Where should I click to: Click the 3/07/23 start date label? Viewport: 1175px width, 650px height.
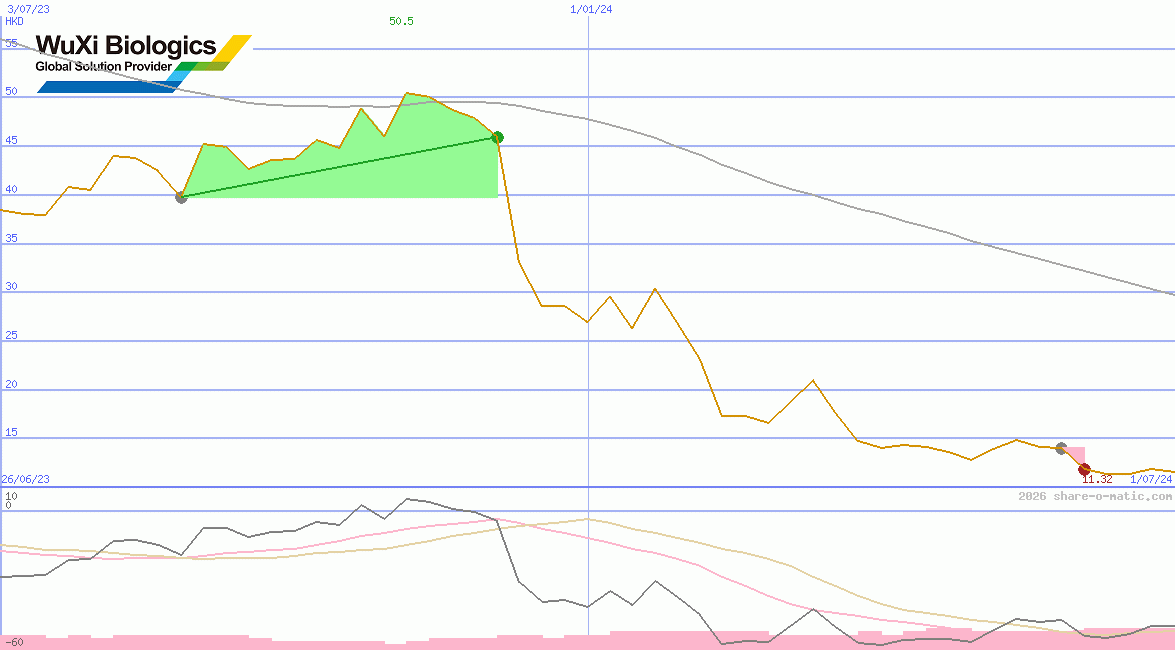tap(28, 9)
